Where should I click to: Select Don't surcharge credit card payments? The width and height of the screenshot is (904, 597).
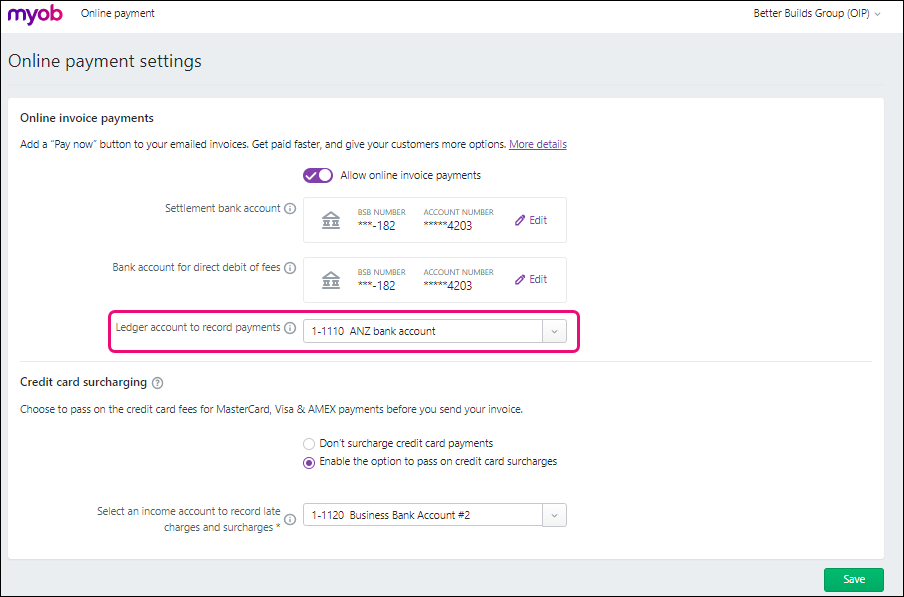pos(309,443)
